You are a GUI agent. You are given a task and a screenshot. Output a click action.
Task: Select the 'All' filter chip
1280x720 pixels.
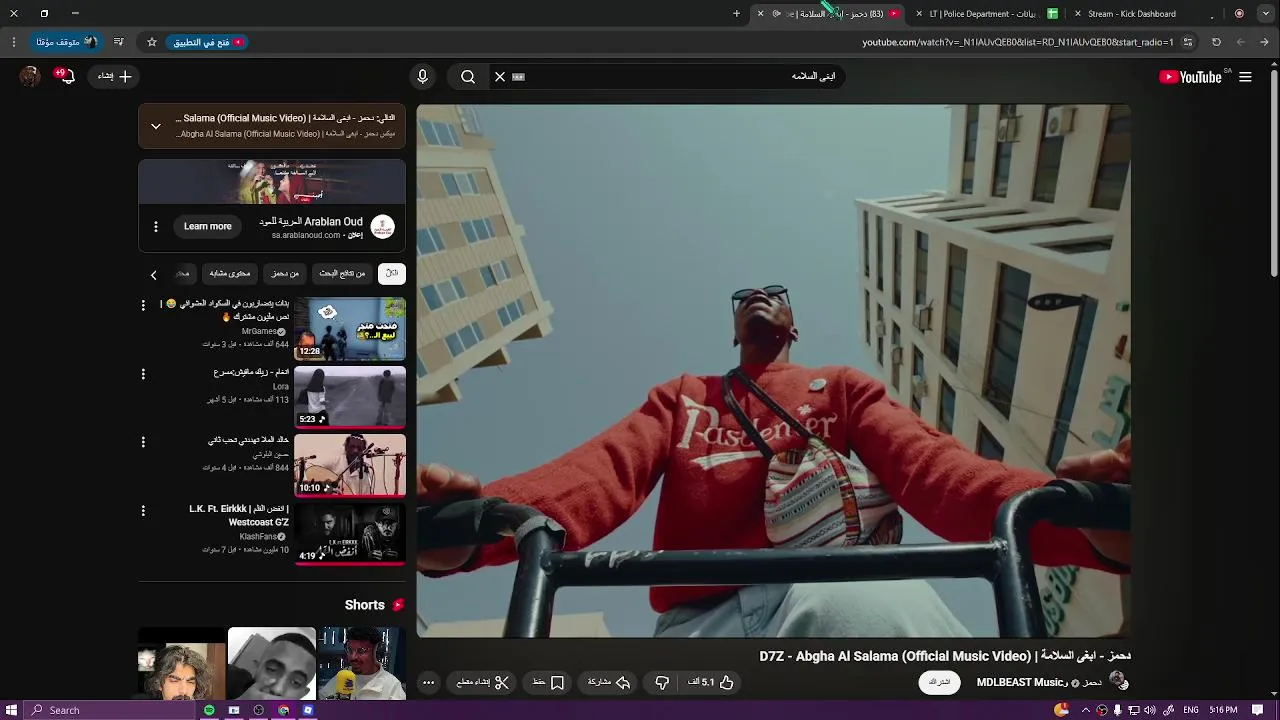392,273
